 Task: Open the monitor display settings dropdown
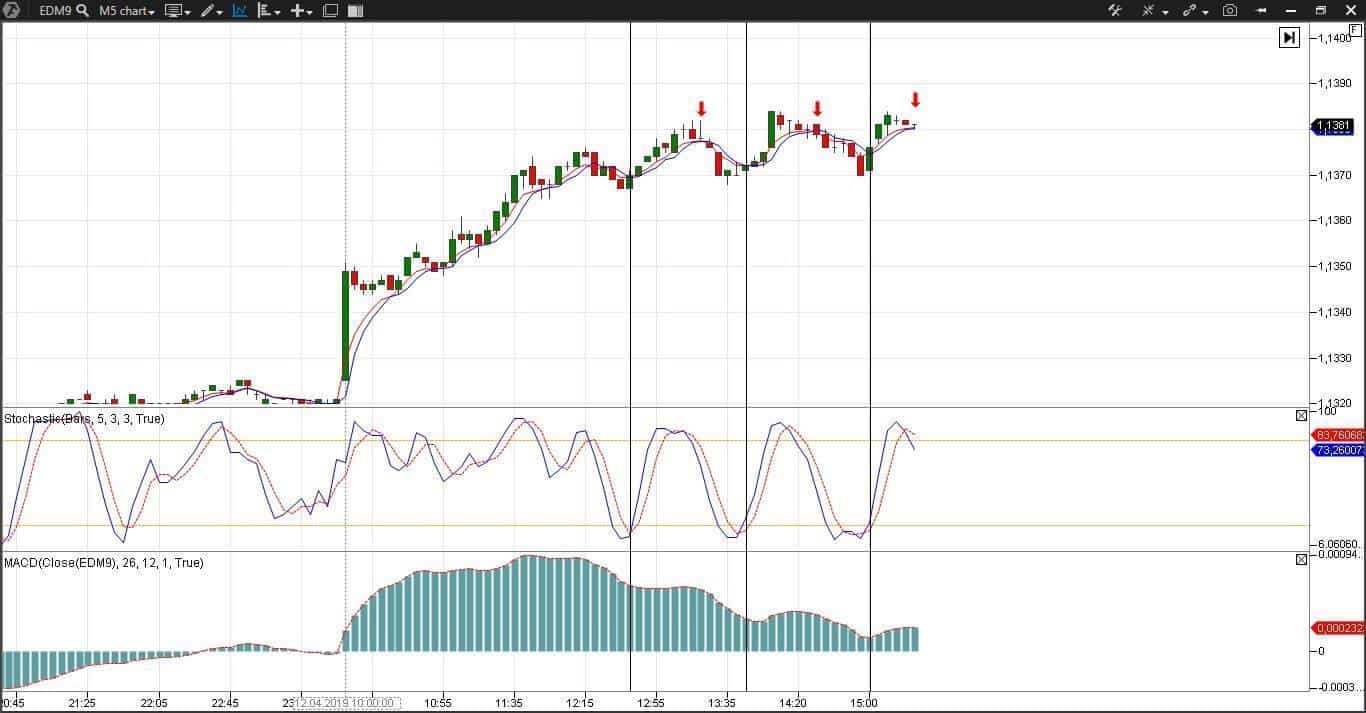176,11
